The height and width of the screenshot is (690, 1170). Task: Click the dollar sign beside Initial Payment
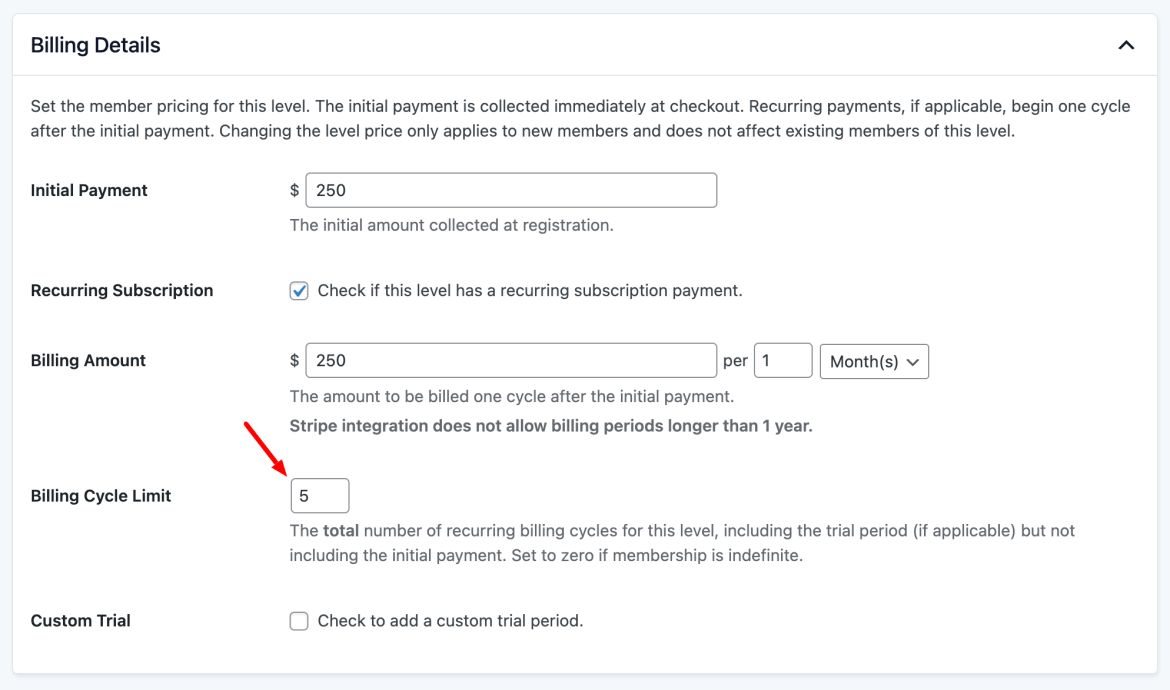[292, 190]
